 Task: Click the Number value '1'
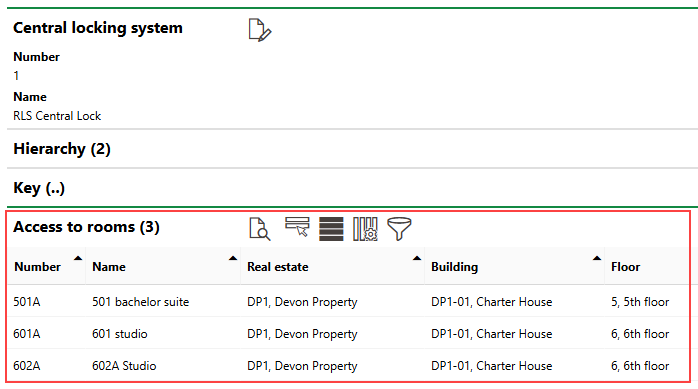pos(16,76)
